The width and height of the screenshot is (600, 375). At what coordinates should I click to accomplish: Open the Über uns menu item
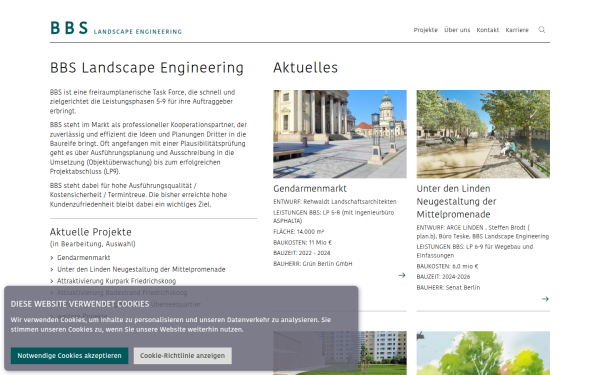coord(457,30)
